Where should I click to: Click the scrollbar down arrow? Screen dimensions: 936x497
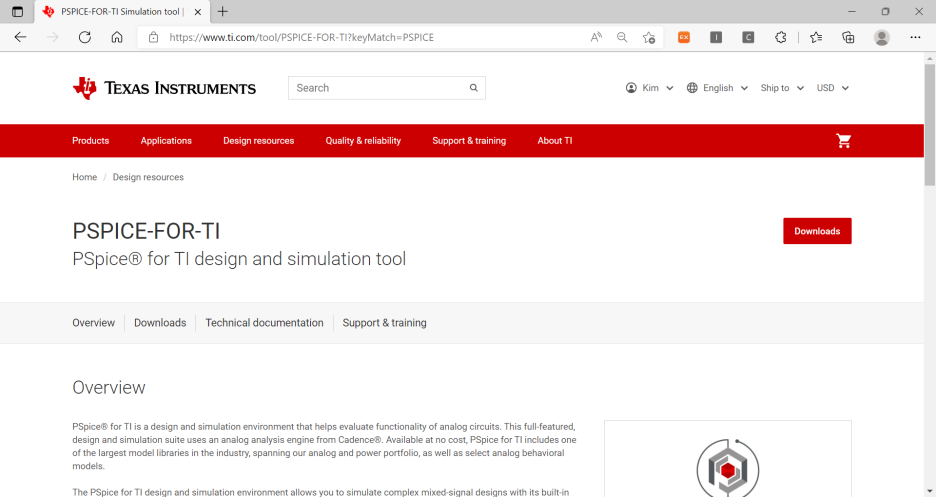point(929,491)
